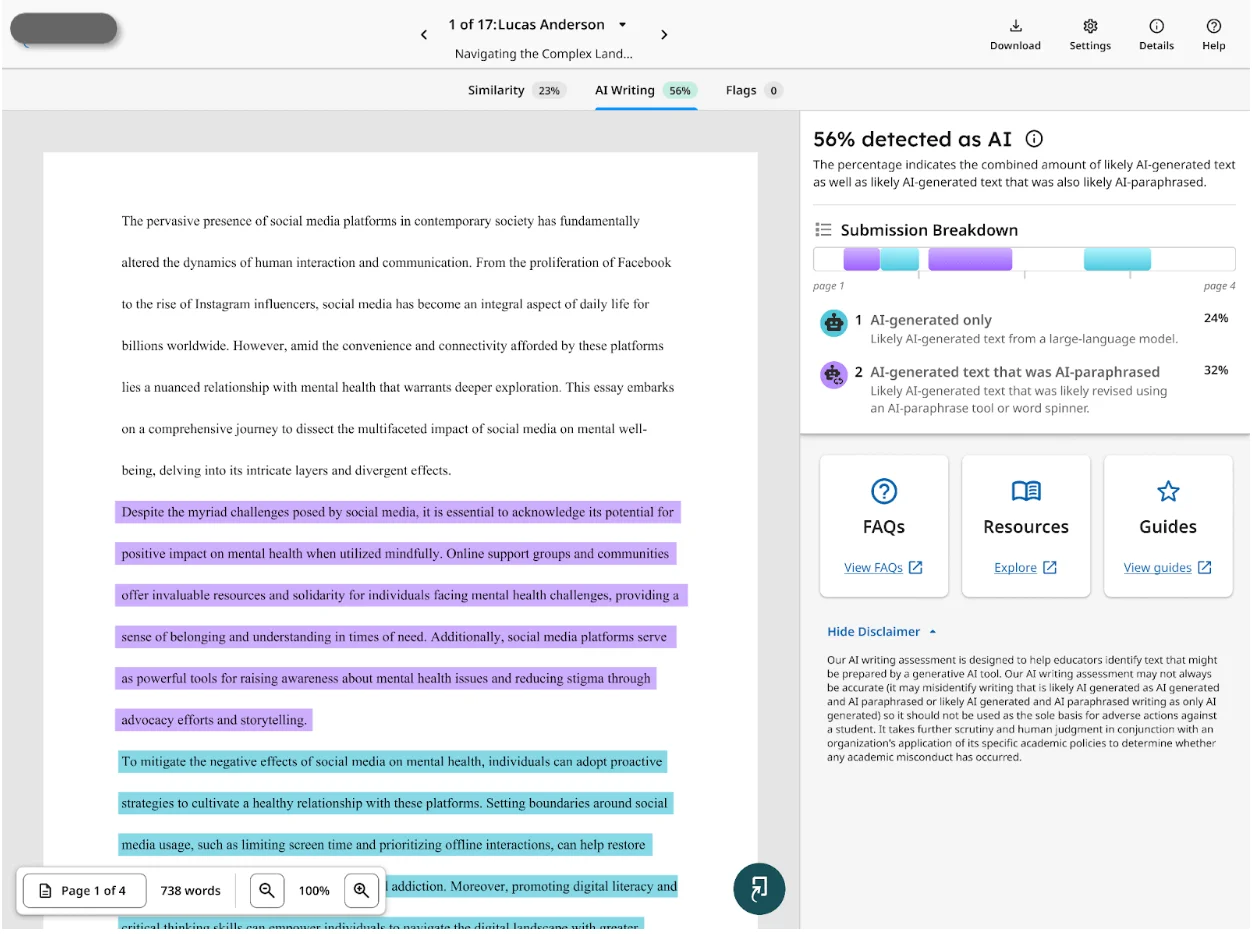Screen dimensions: 1258x934
Task: Click the first cyan segment in breakdown bar
Action: (x=899, y=259)
